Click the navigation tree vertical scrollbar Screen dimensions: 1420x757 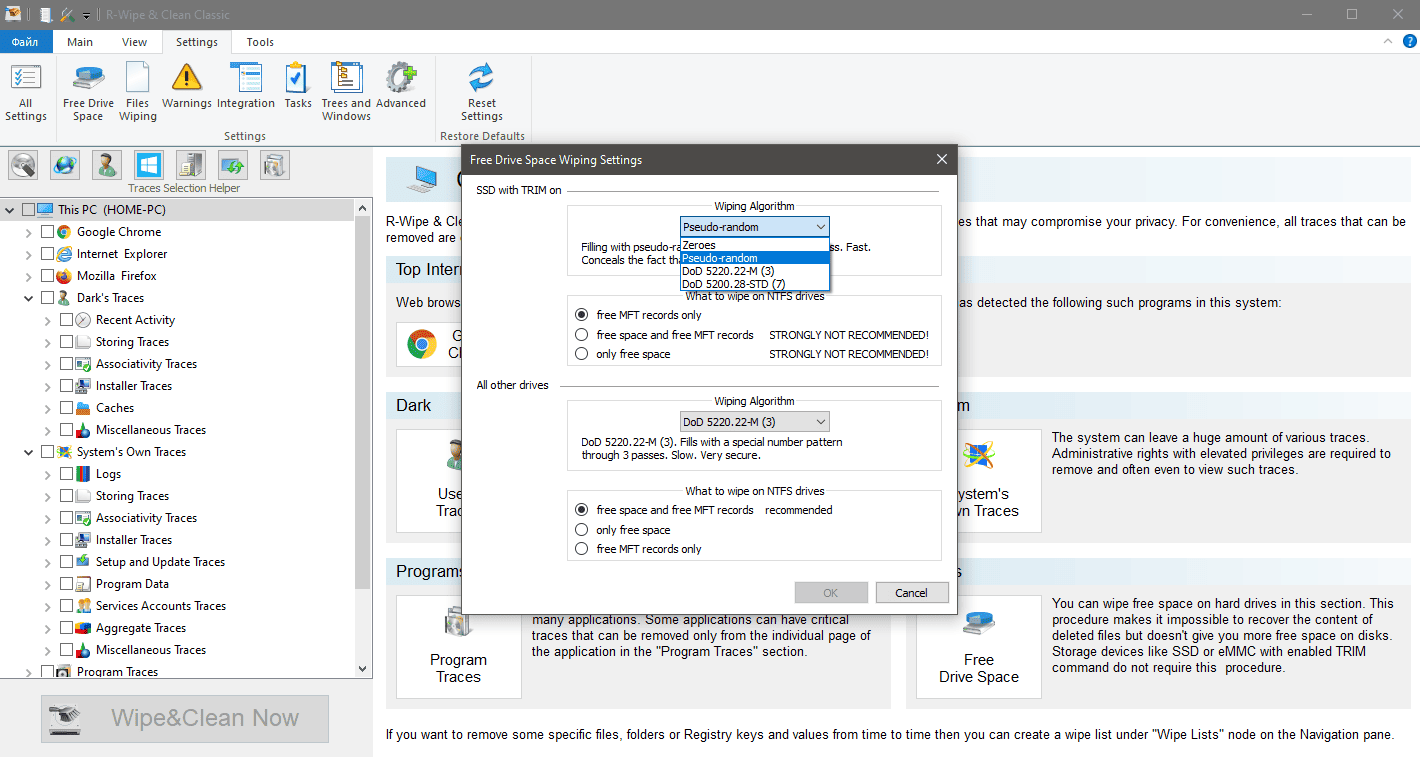(363, 403)
